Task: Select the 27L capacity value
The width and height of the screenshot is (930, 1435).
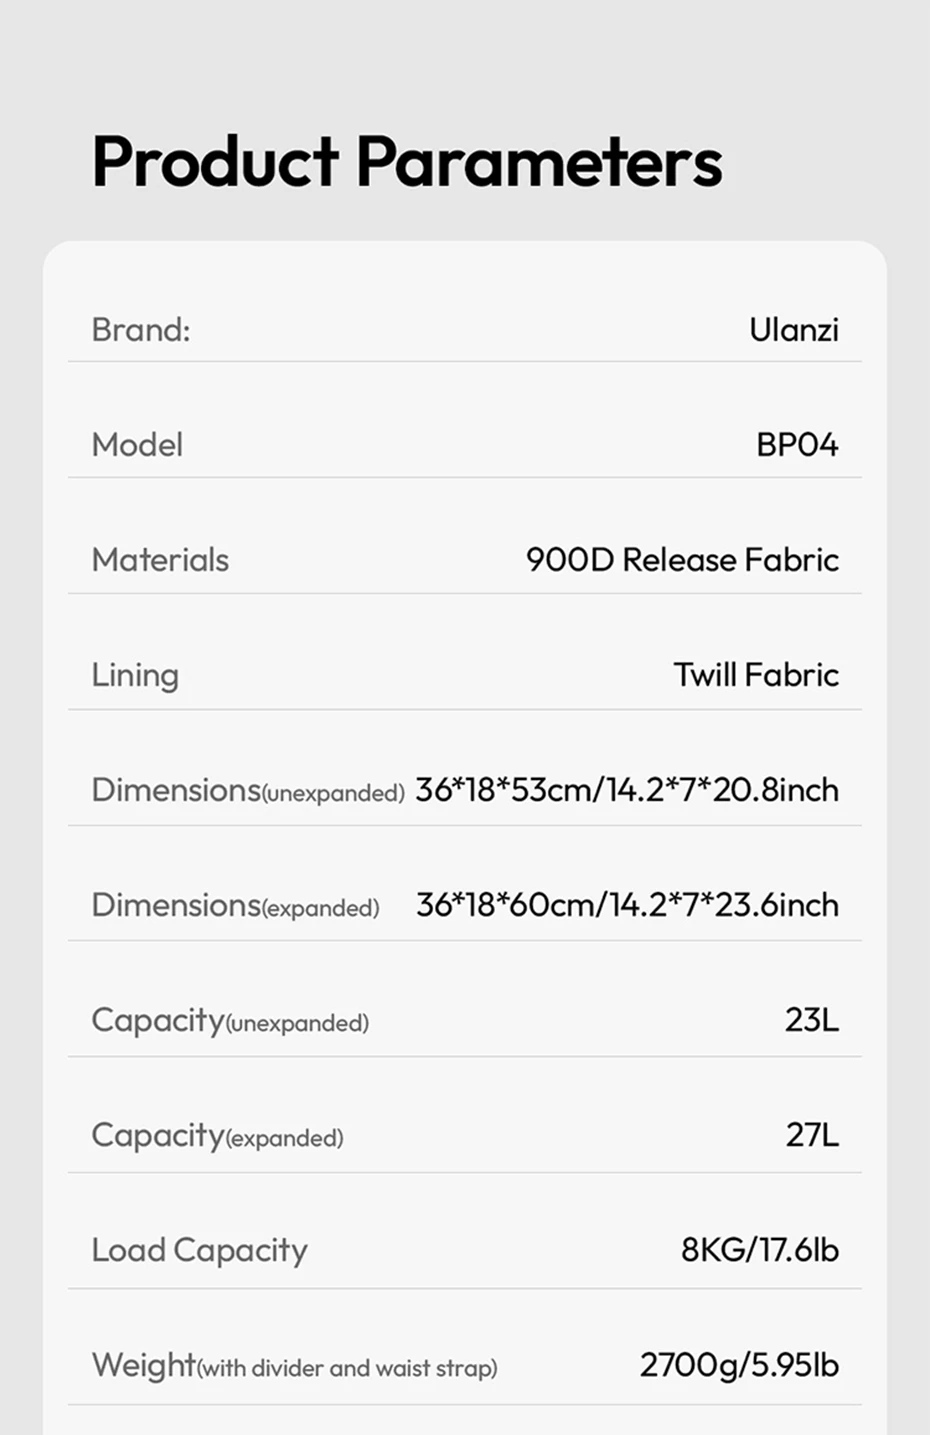Action: coord(811,1135)
